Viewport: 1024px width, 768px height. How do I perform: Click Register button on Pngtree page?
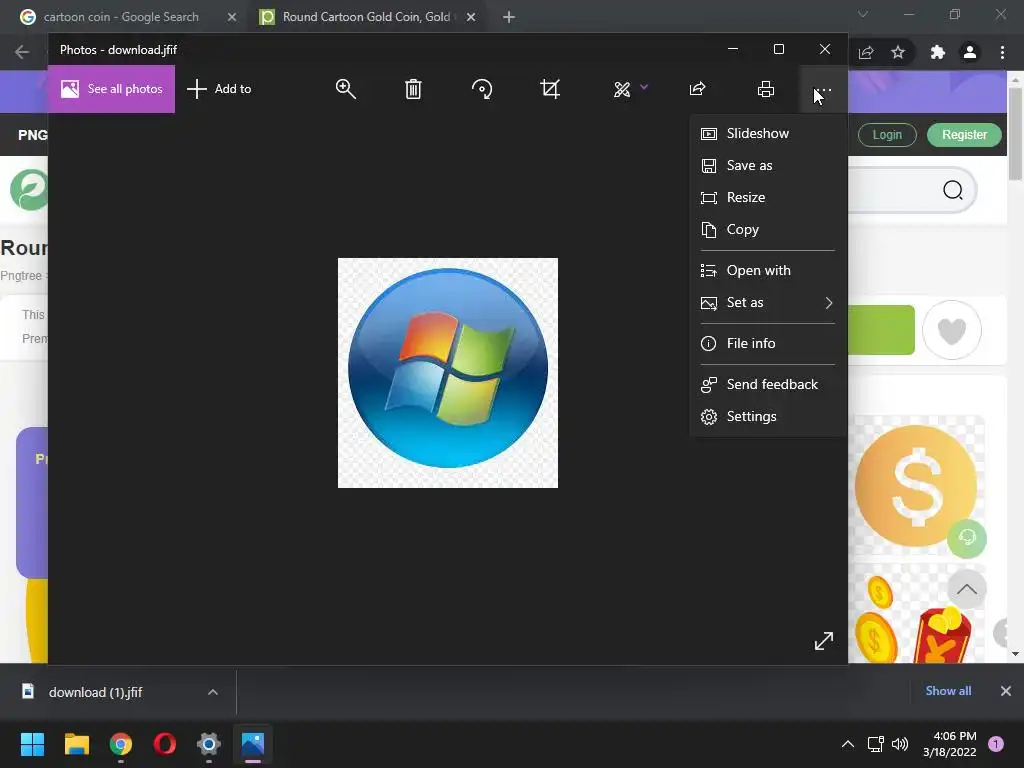965,135
